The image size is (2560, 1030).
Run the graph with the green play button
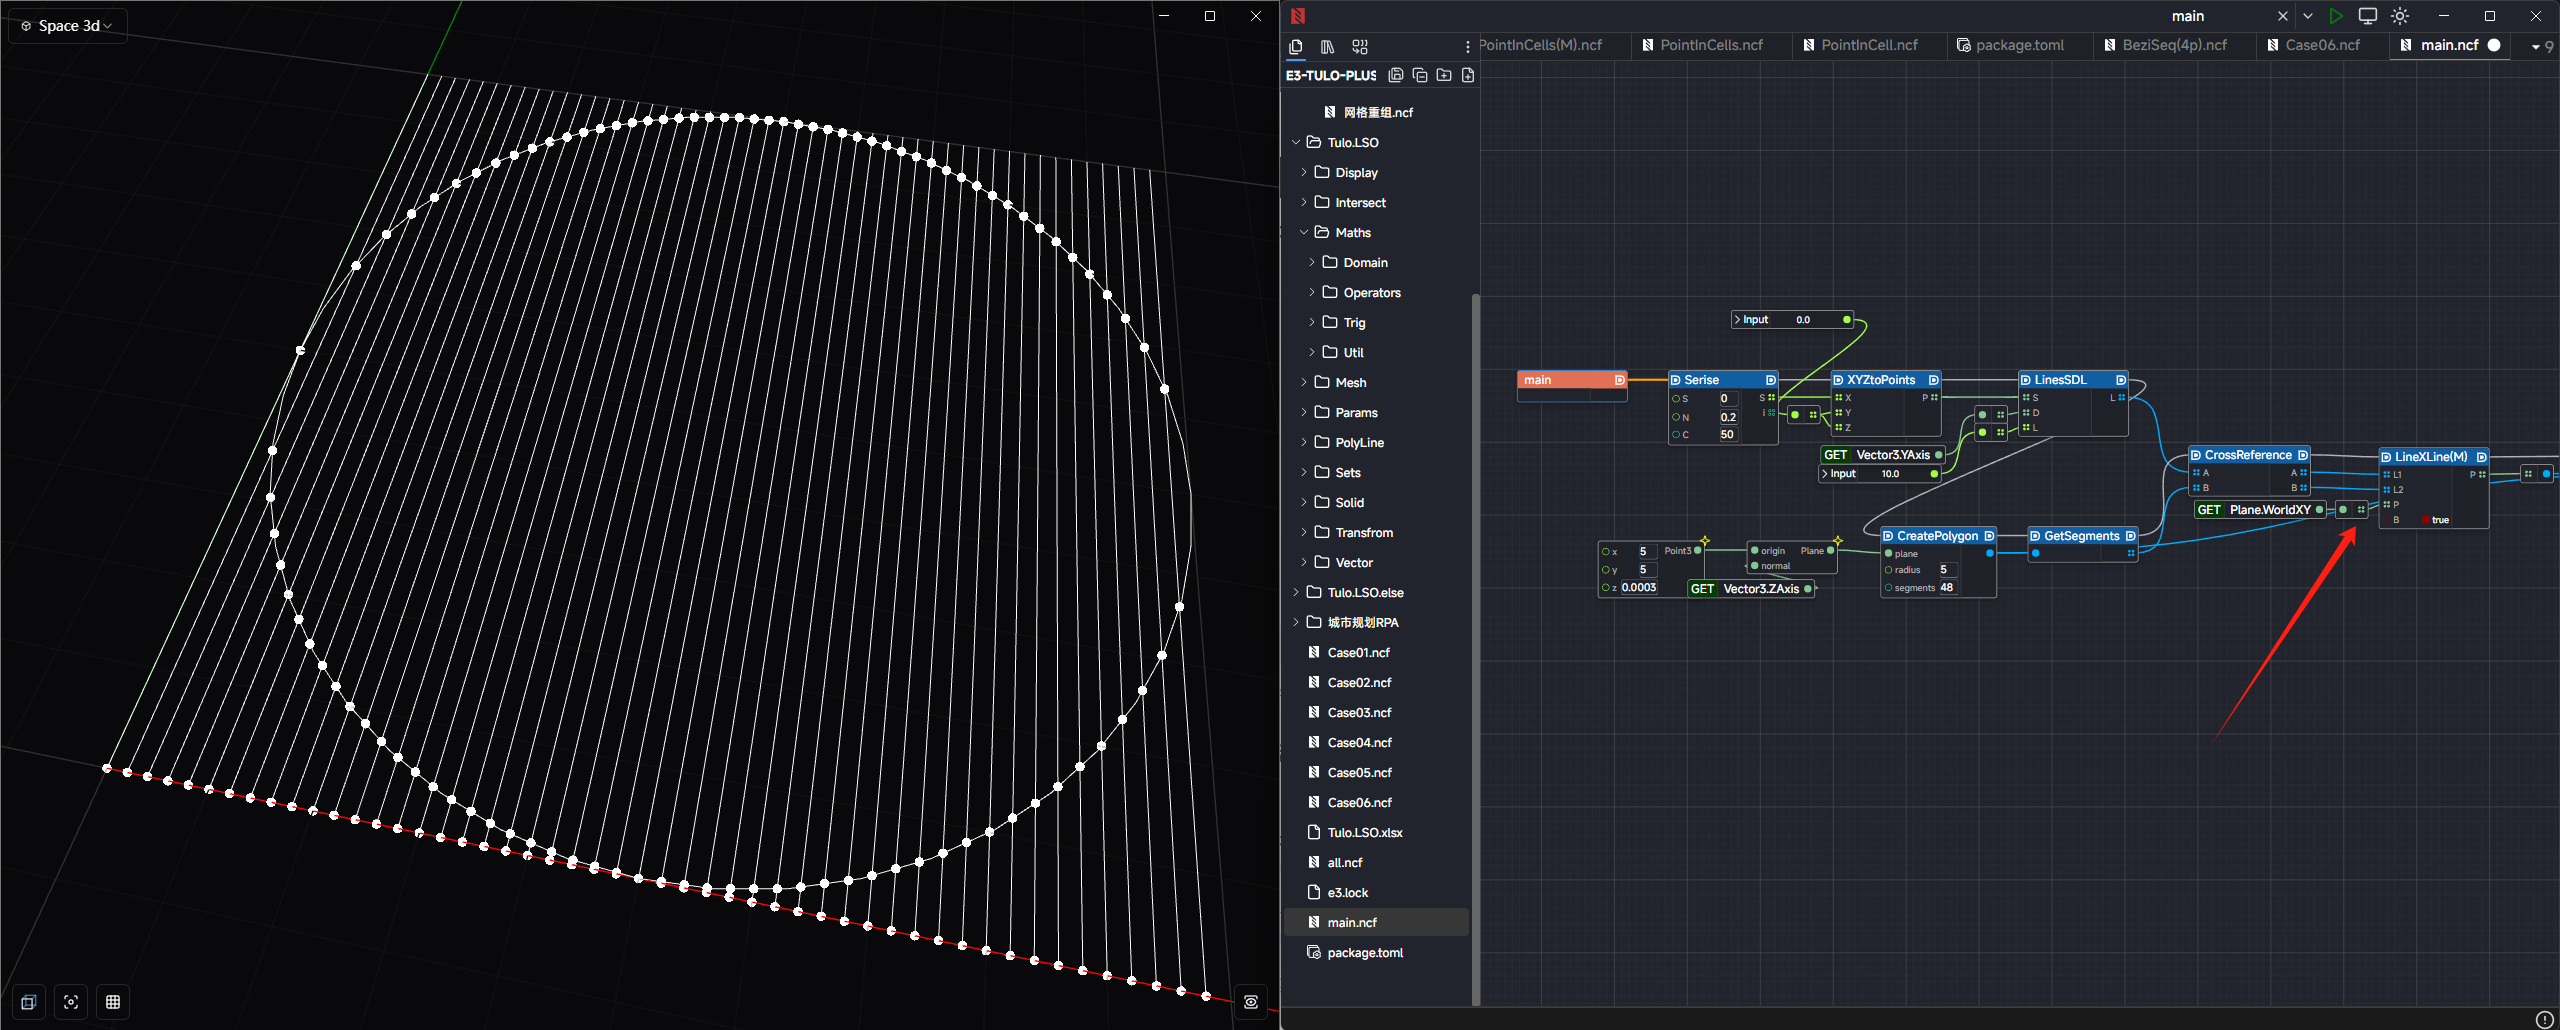coord(2335,16)
